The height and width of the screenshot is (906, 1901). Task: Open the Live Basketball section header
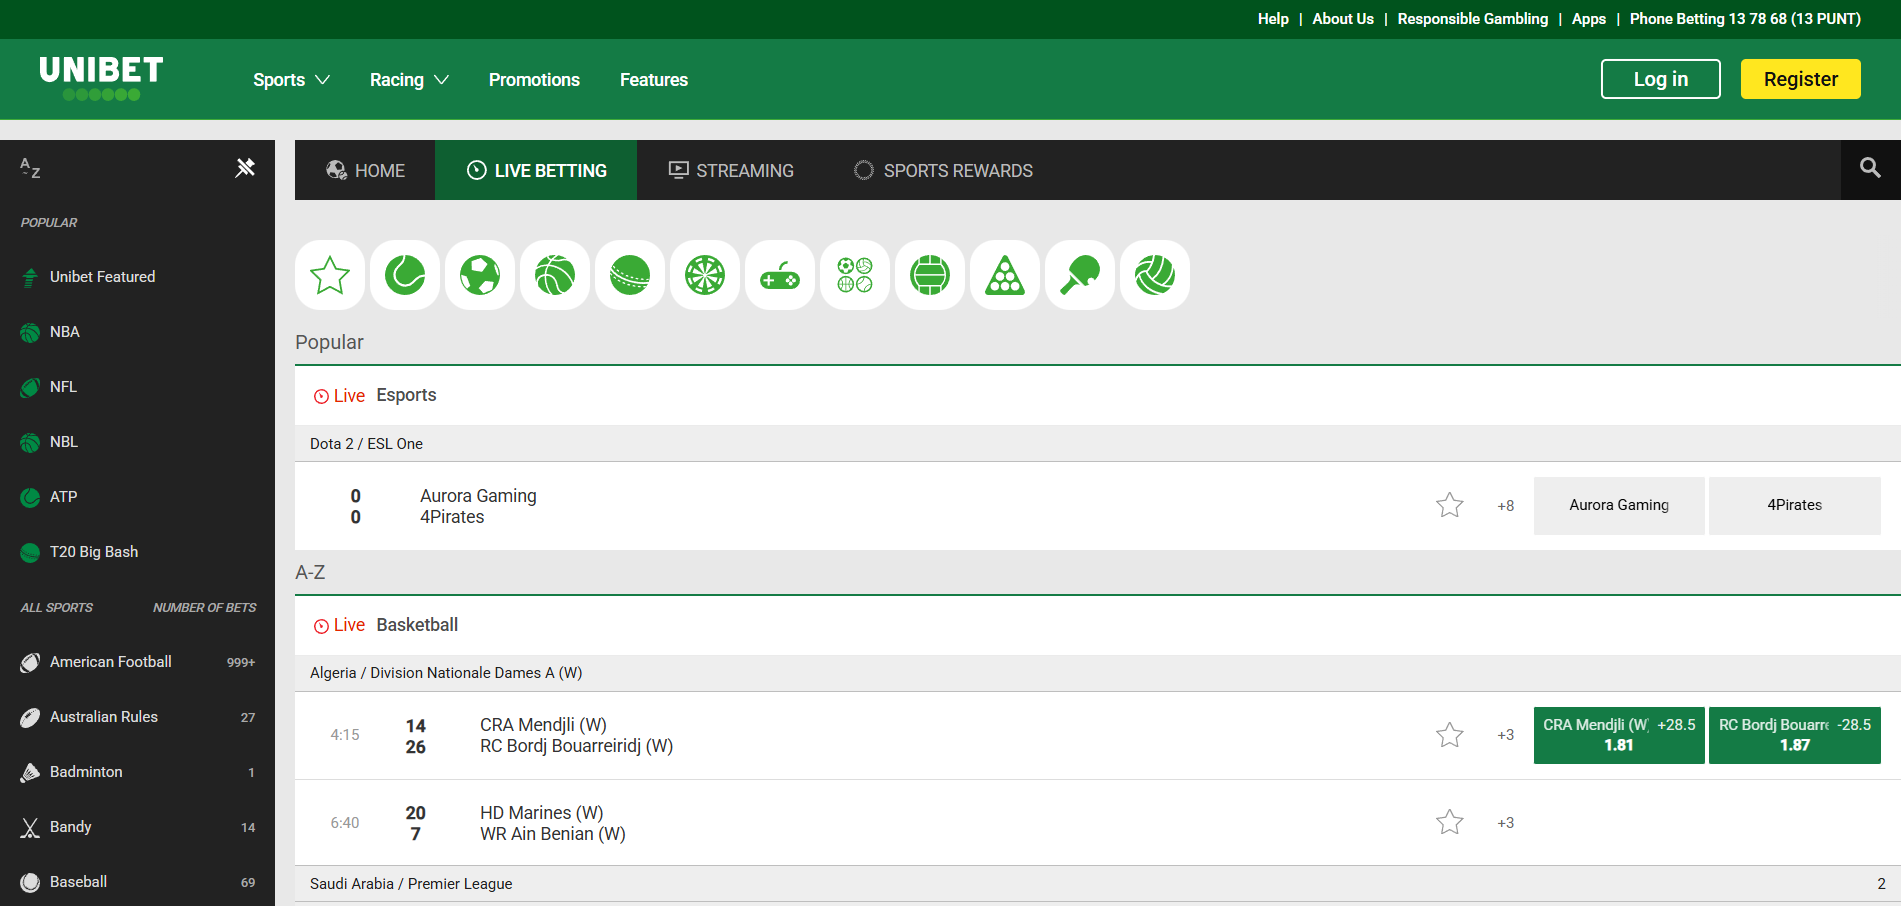point(1098,625)
